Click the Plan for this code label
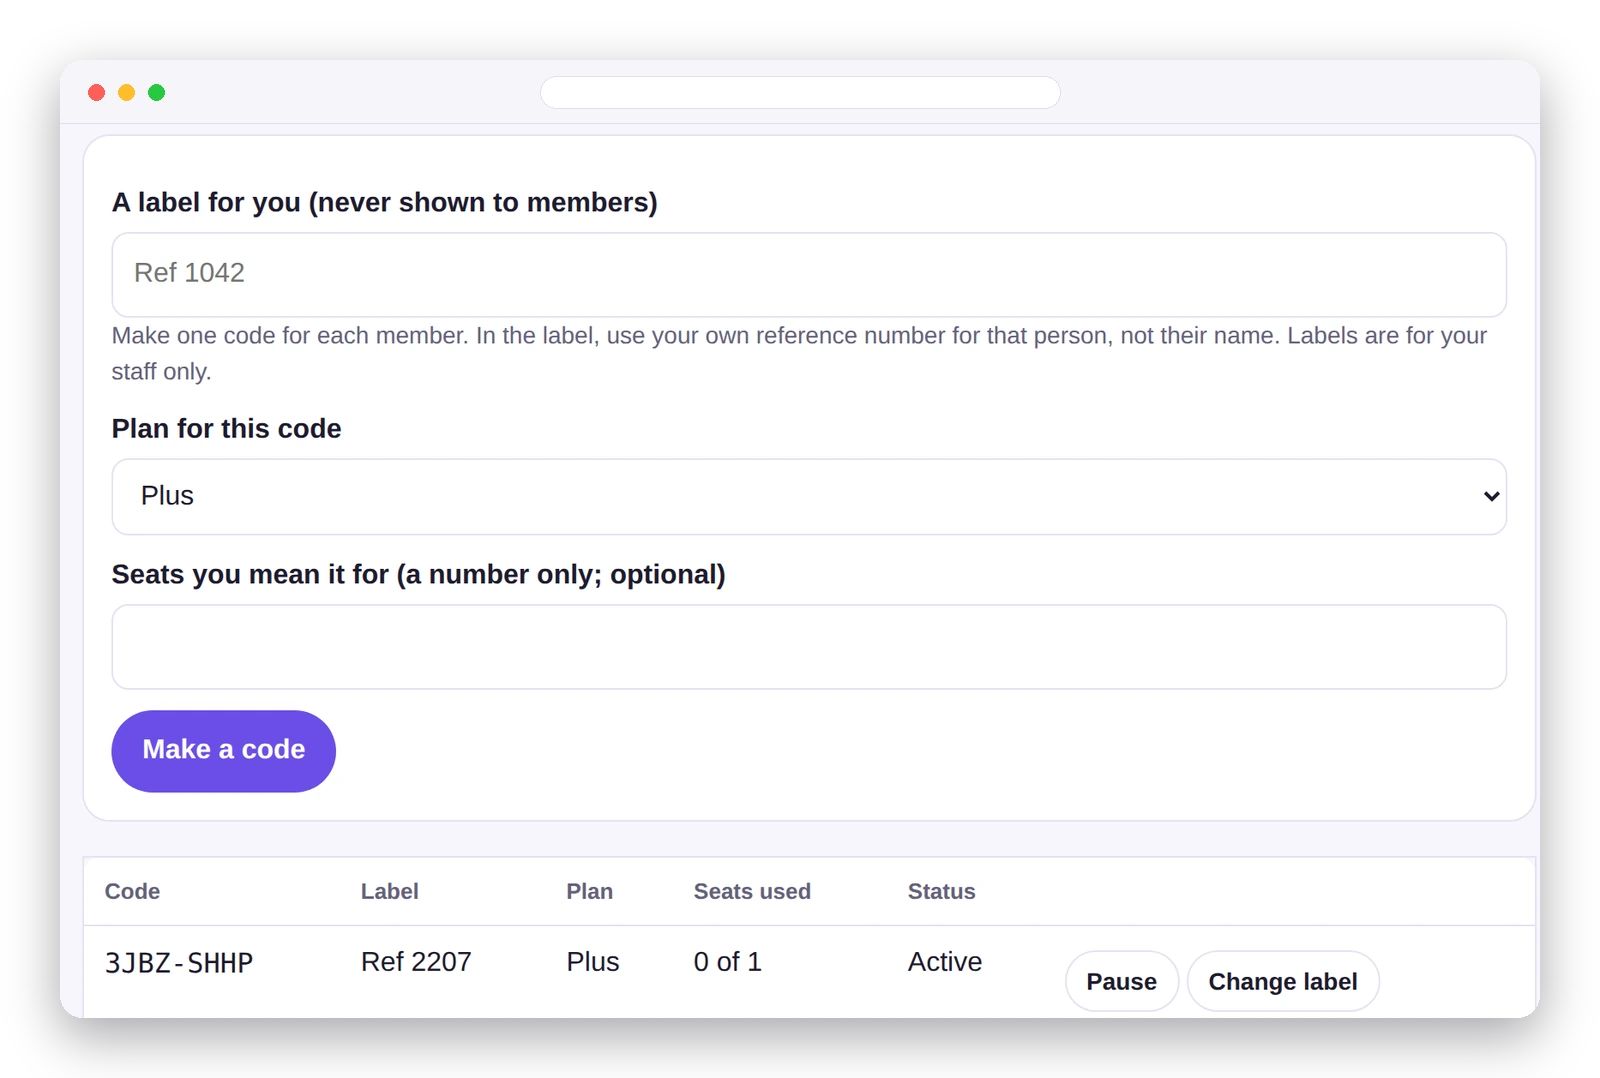Viewport: 1600px width, 1078px height. (x=227, y=428)
